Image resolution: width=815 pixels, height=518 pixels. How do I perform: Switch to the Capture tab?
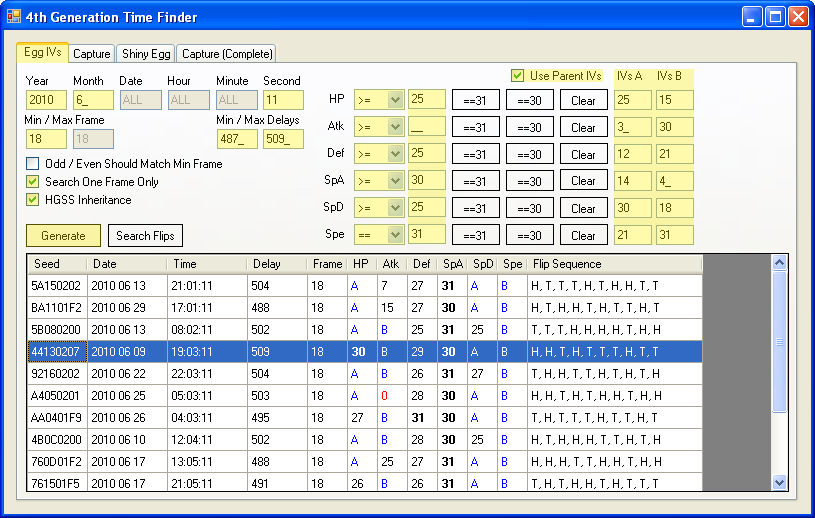coord(91,54)
